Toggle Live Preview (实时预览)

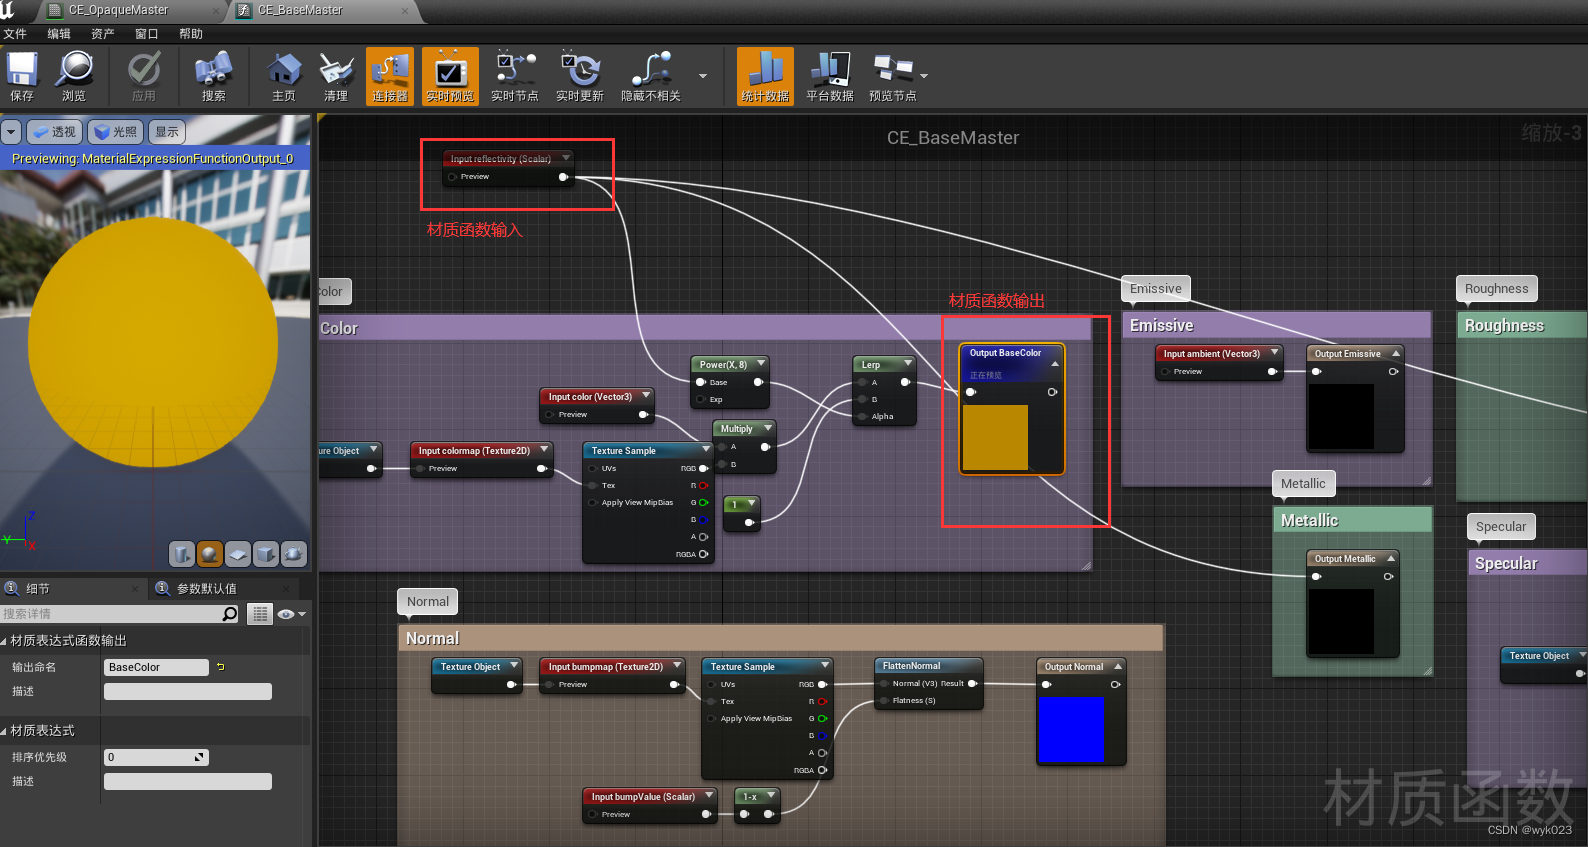[x=450, y=76]
